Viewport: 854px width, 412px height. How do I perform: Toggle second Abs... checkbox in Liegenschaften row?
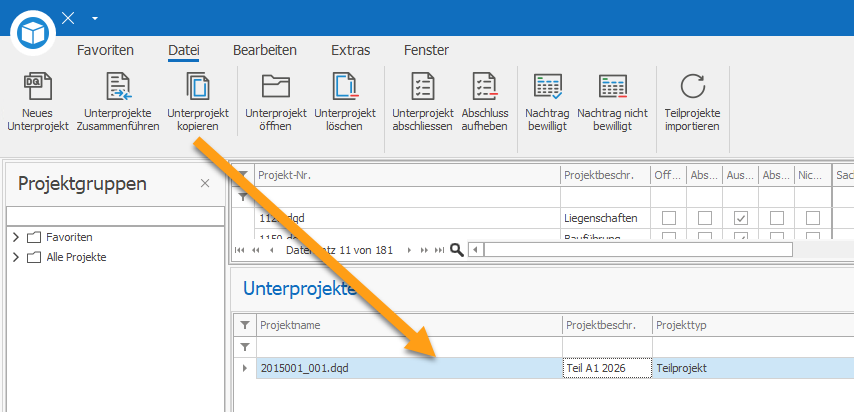click(777, 218)
